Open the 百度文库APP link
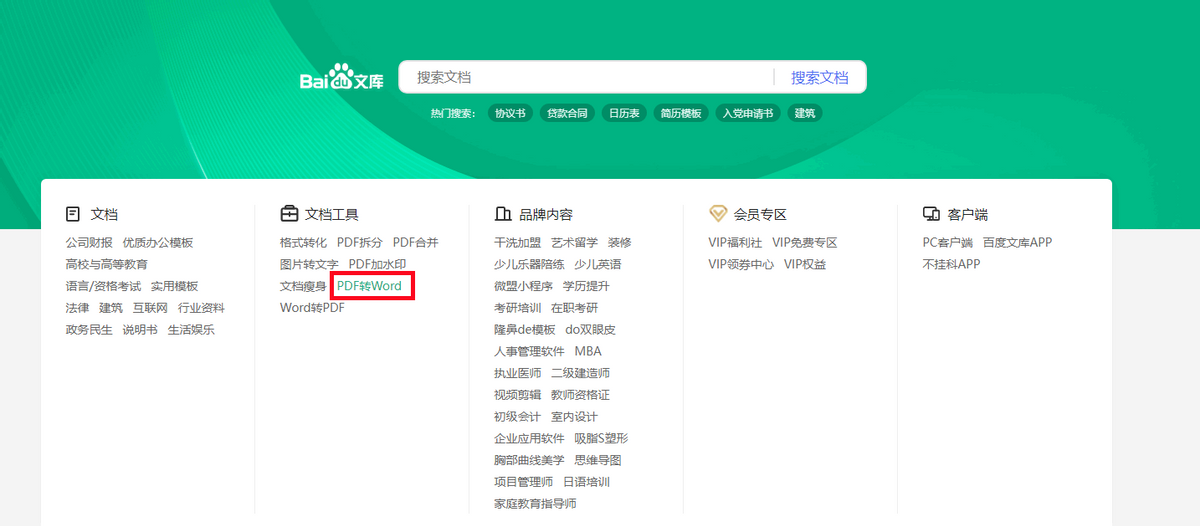Image resolution: width=1200 pixels, height=526 pixels. (1017, 242)
